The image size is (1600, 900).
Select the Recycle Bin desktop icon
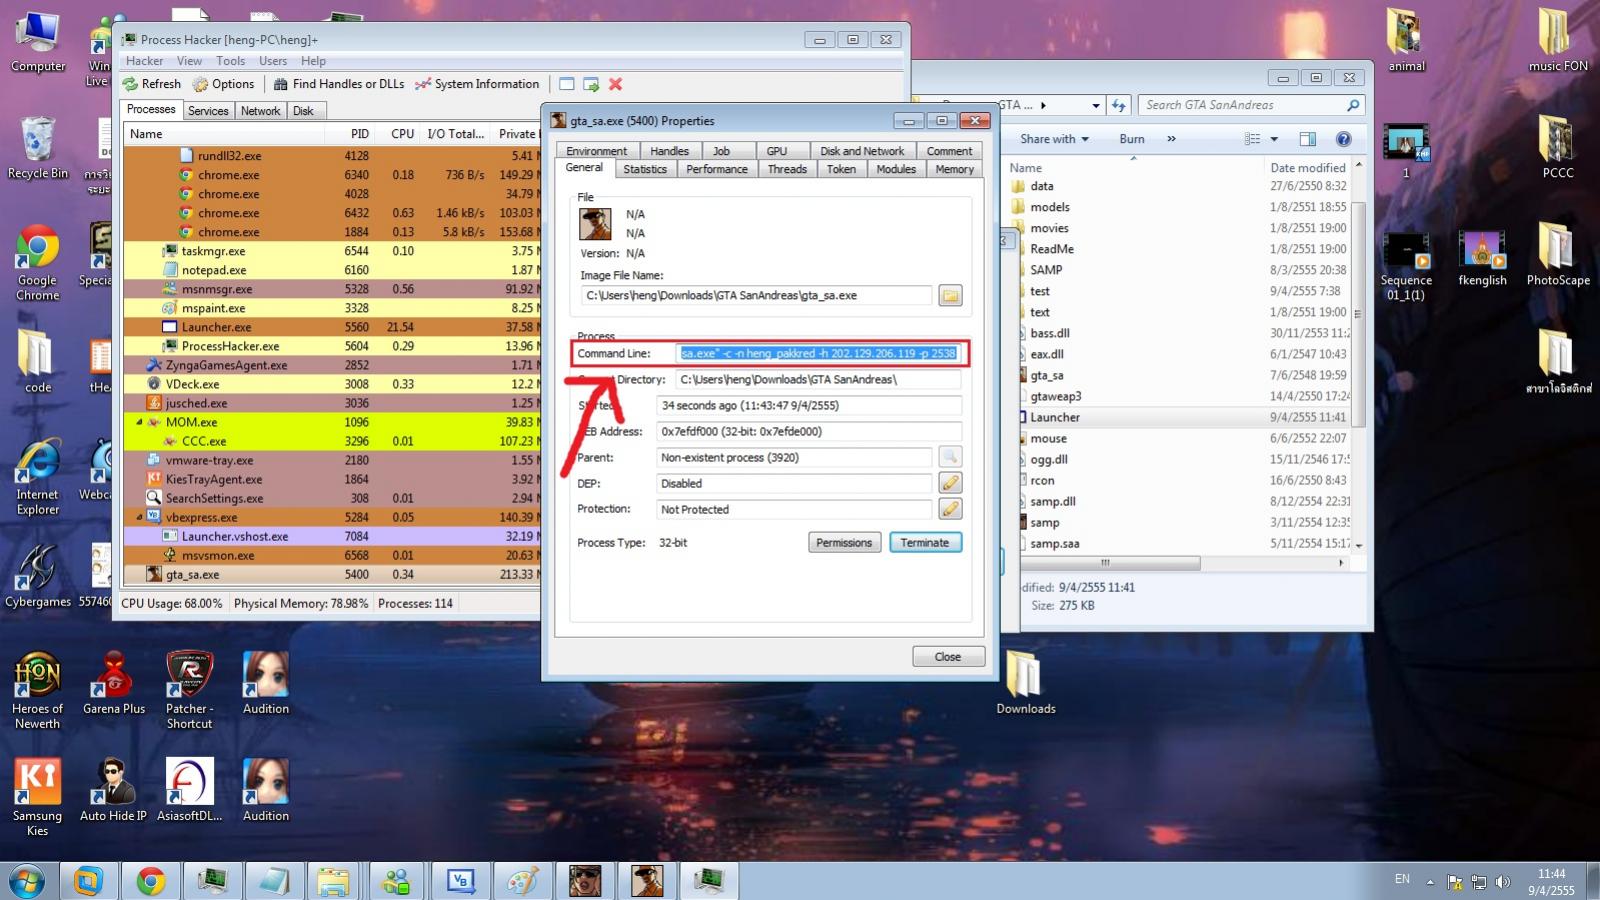point(37,148)
